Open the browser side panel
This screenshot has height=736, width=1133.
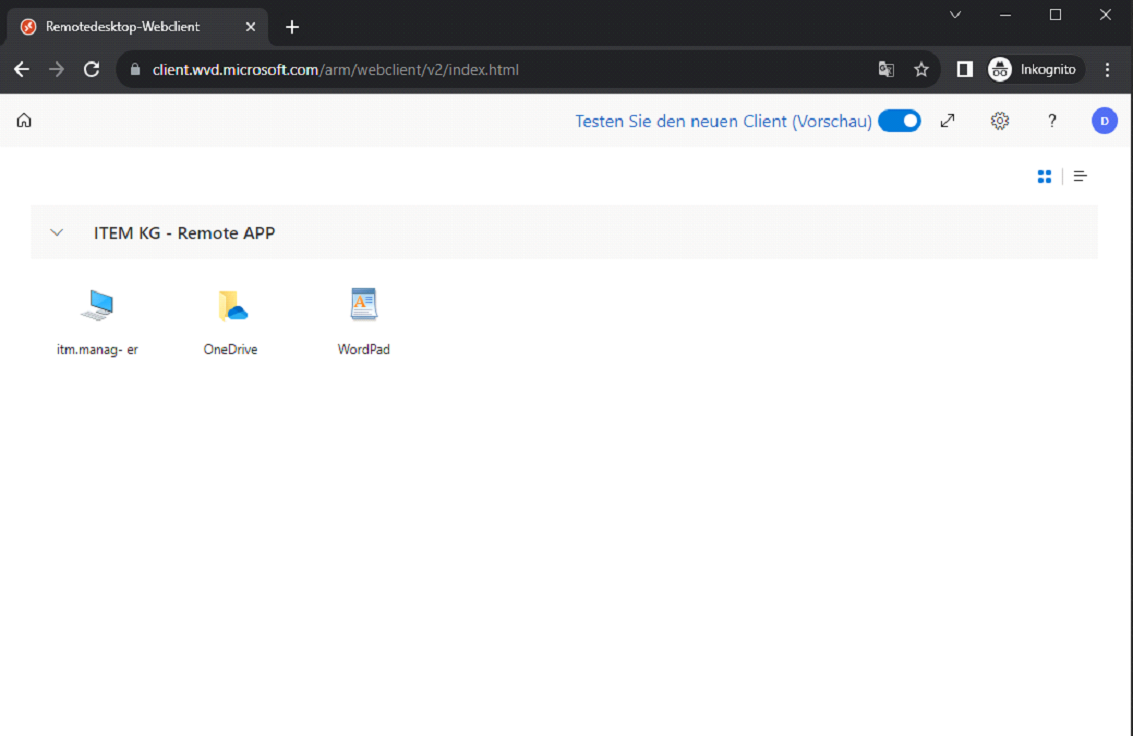(965, 69)
